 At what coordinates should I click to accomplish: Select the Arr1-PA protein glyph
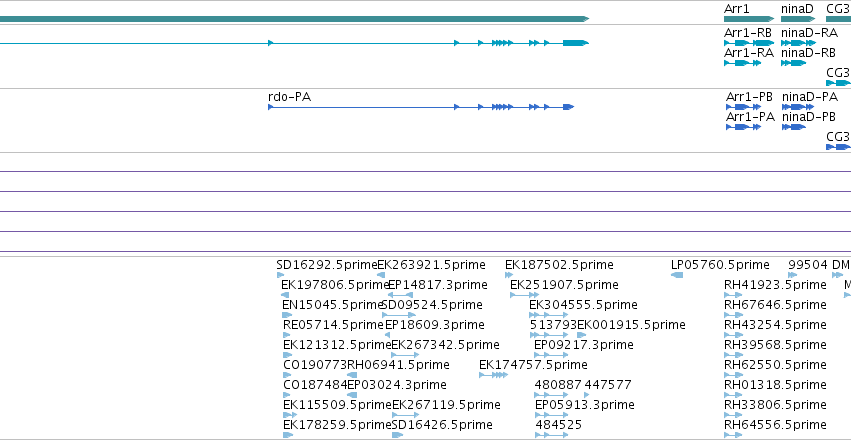[x=744, y=127]
